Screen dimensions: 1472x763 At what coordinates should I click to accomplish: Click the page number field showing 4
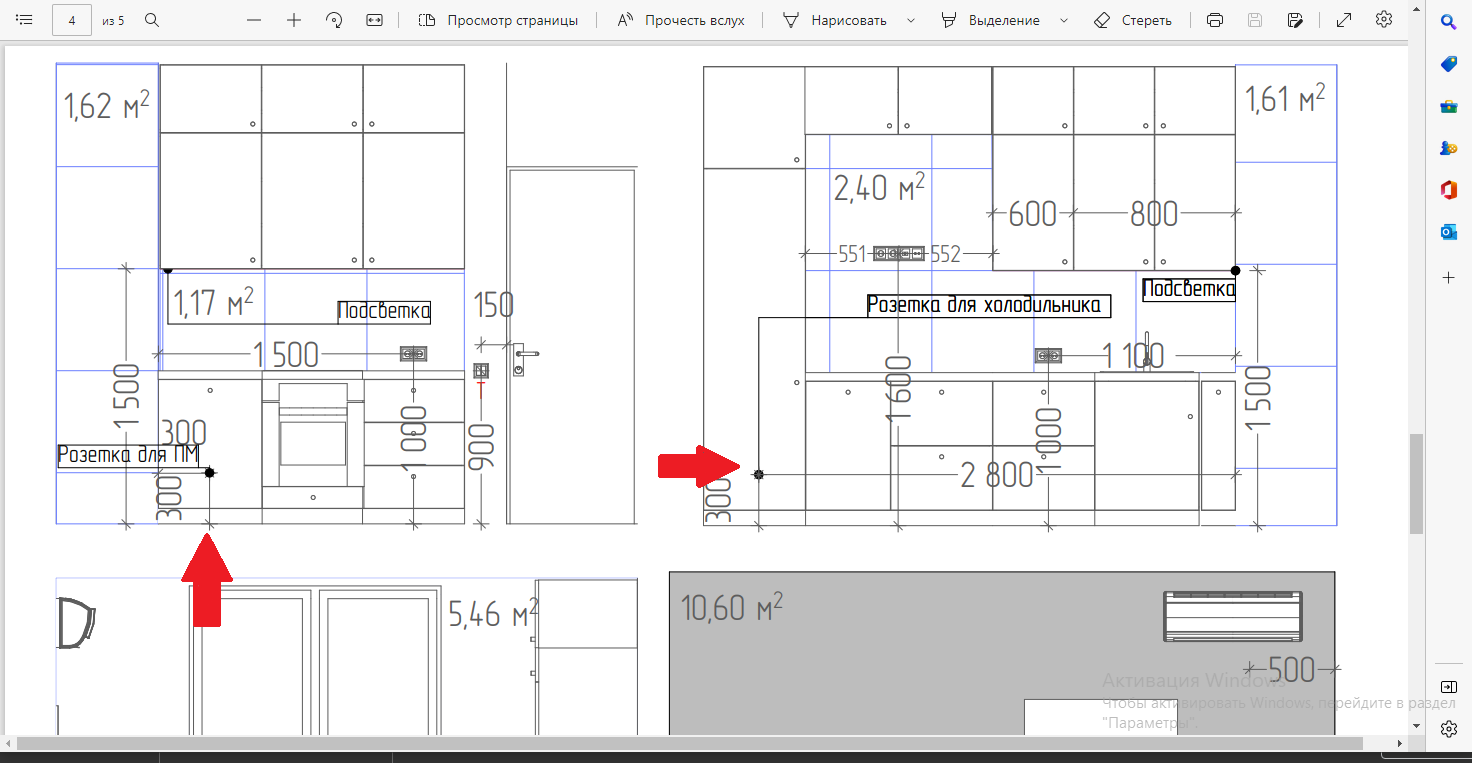pos(72,20)
